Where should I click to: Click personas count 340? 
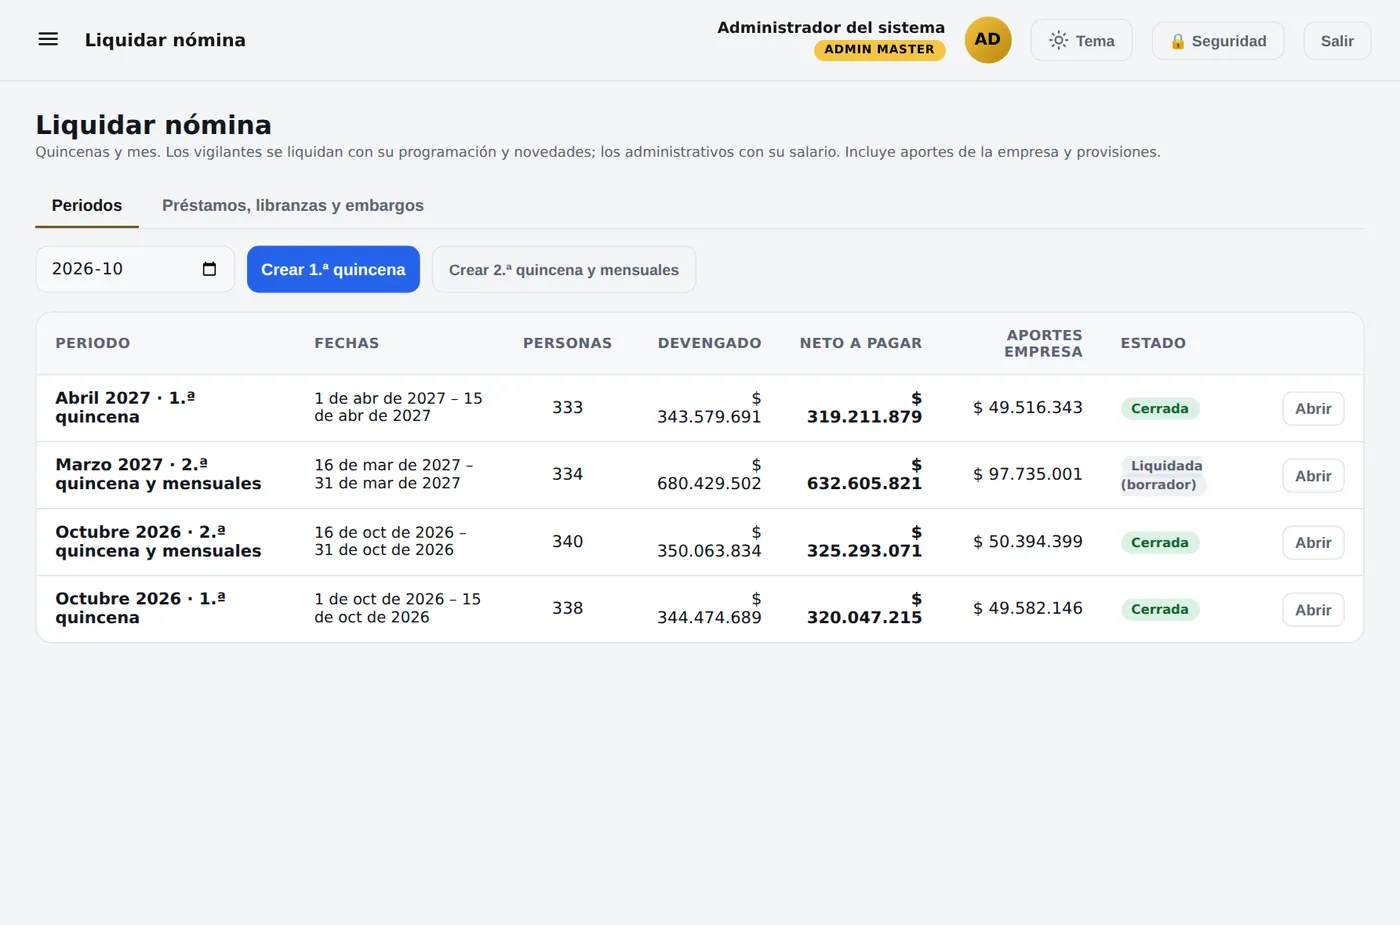(x=567, y=541)
